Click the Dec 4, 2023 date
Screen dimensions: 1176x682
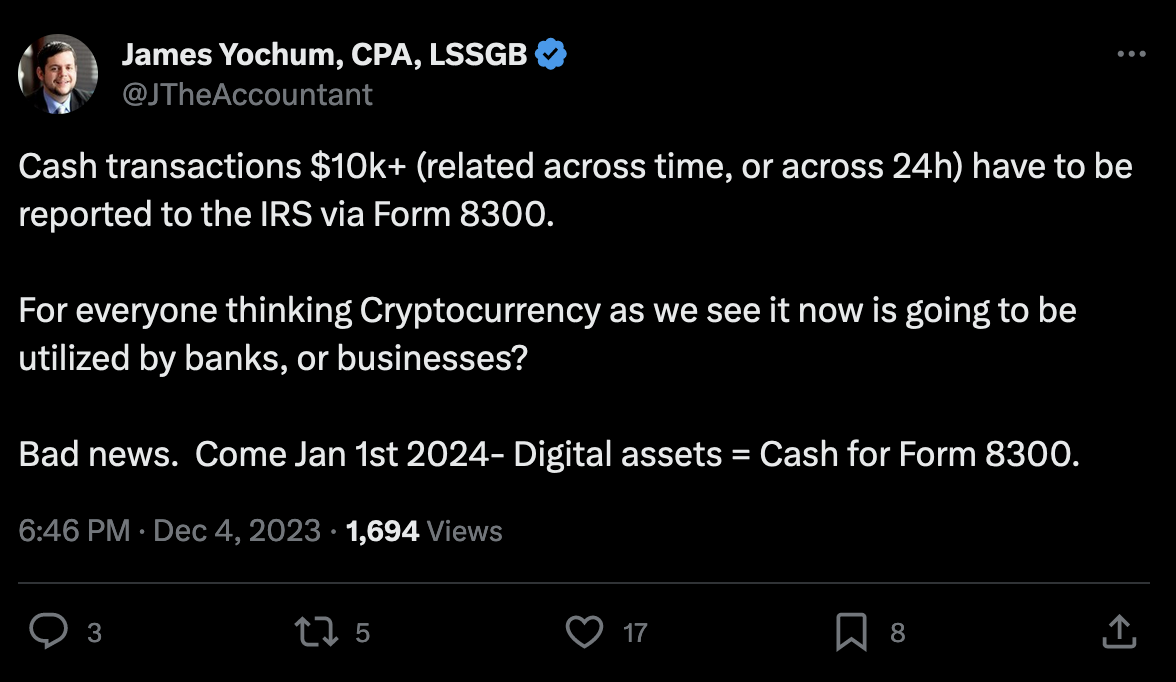(237, 531)
